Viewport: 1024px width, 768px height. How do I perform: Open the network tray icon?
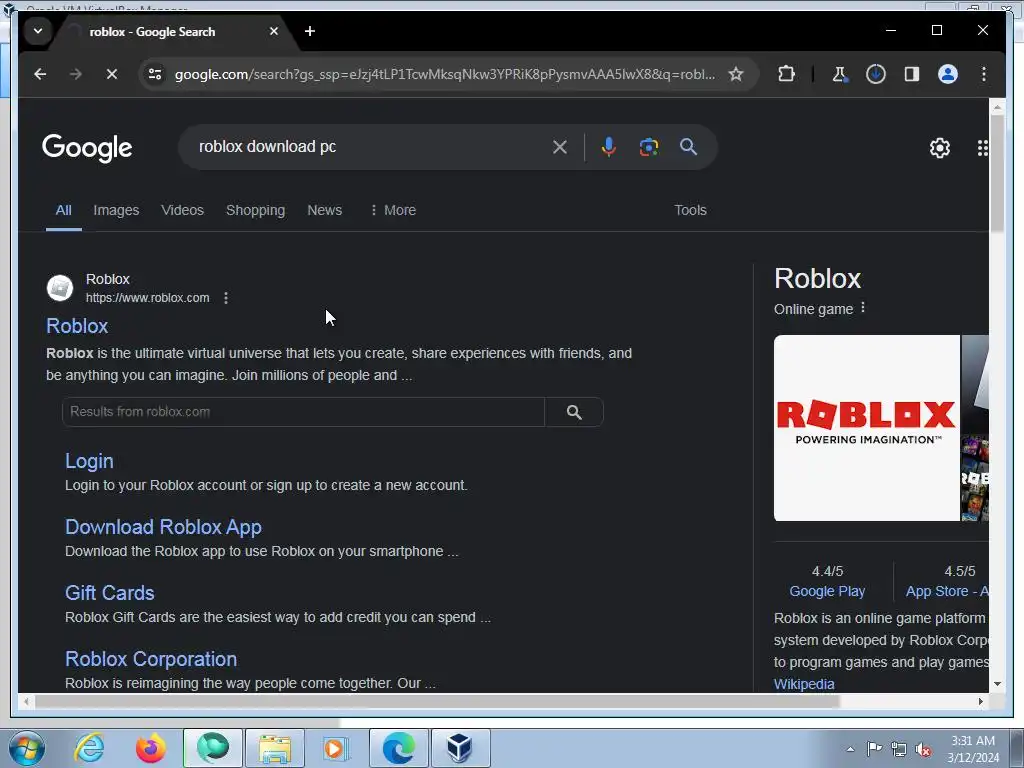tap(899, 750)
